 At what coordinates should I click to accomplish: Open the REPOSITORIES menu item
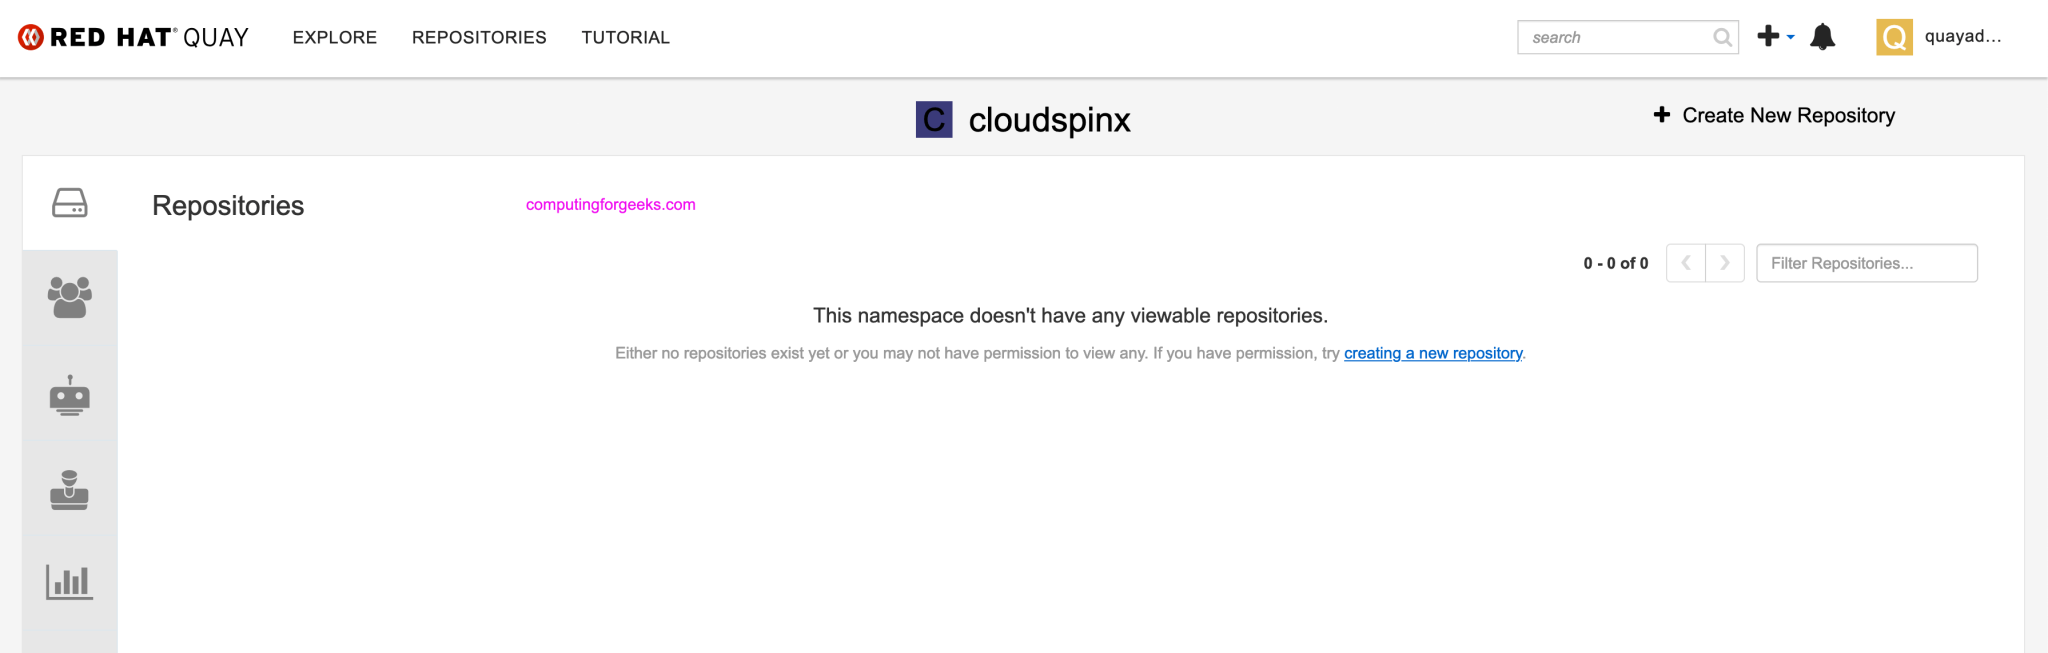479,37
